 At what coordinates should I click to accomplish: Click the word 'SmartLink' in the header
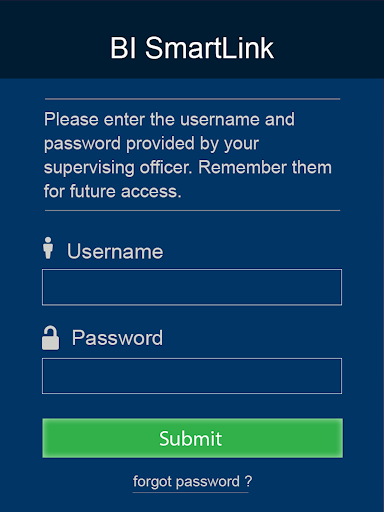pos(209,48)
